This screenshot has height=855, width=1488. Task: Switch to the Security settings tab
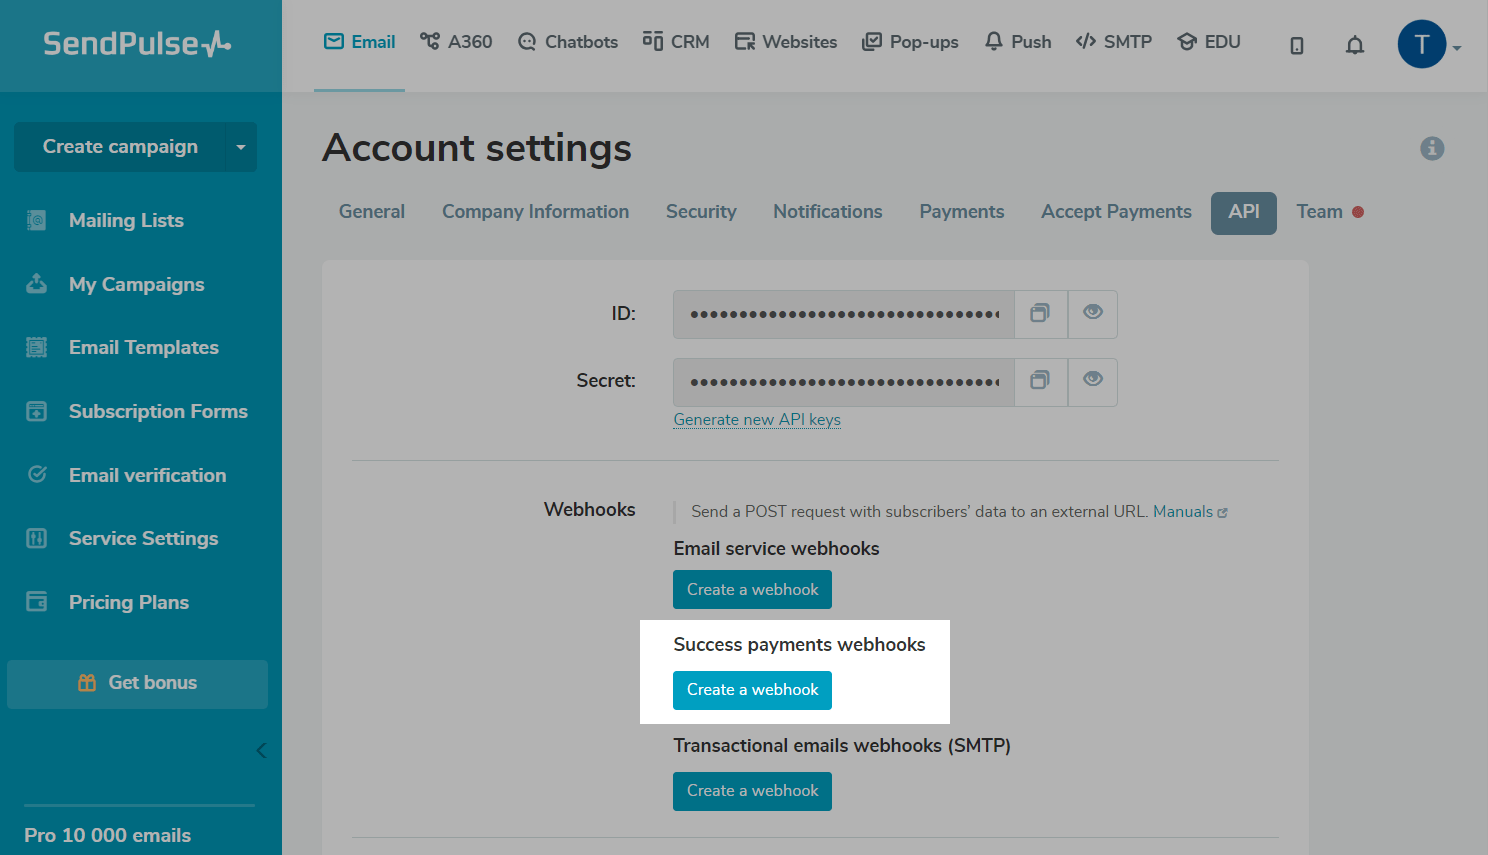click(x=701, y=212)
